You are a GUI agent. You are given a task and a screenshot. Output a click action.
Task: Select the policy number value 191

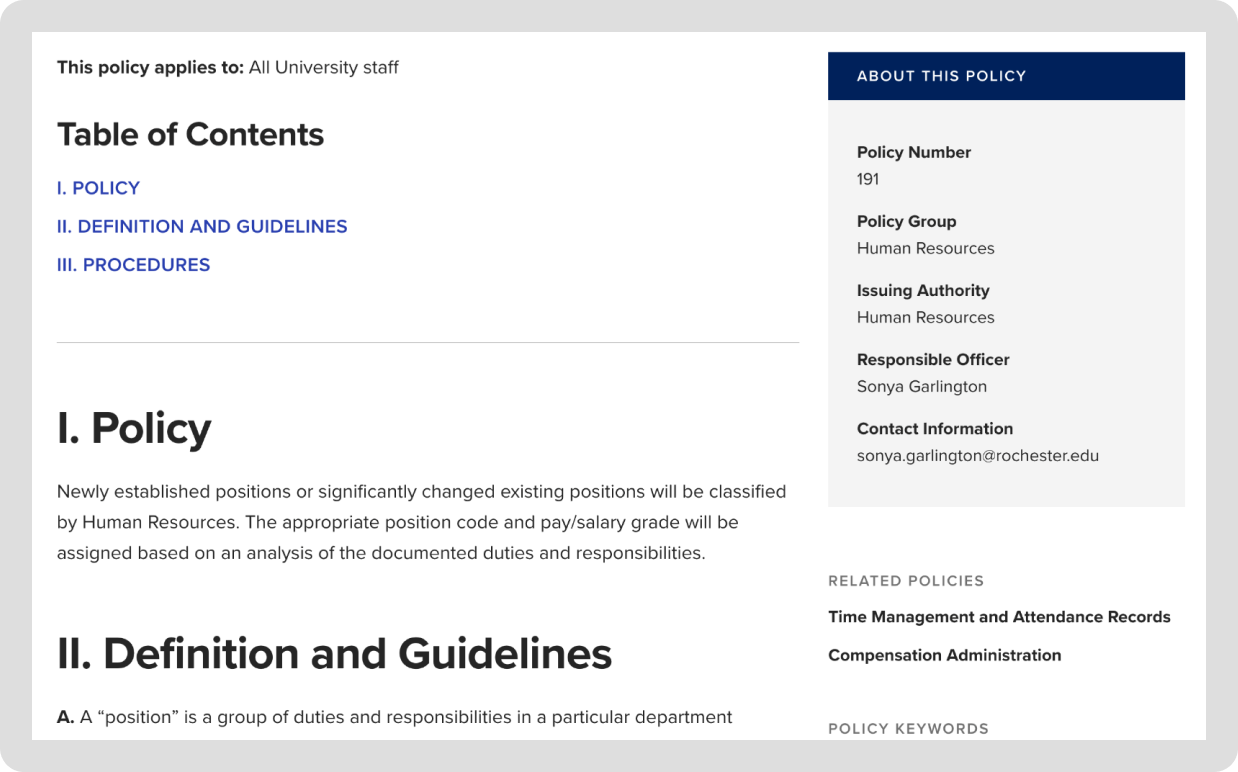tap(867, 179)
